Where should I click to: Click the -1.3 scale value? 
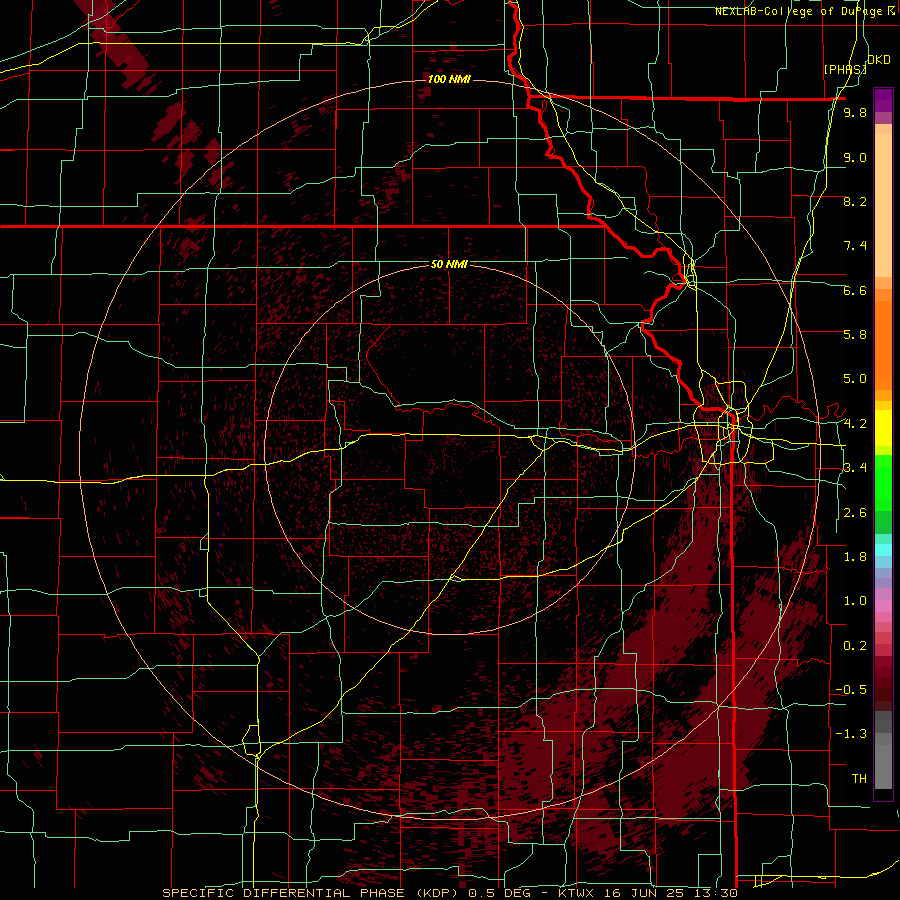click(x=852, y=734)
